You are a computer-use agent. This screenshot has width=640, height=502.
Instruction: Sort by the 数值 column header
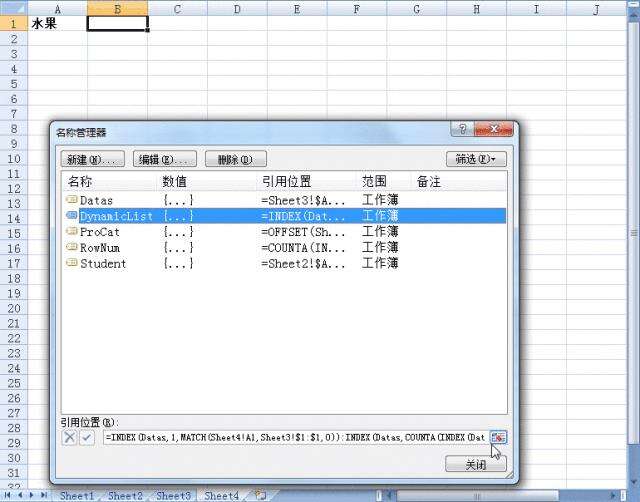pyautogui.click(x=207, y=181)
